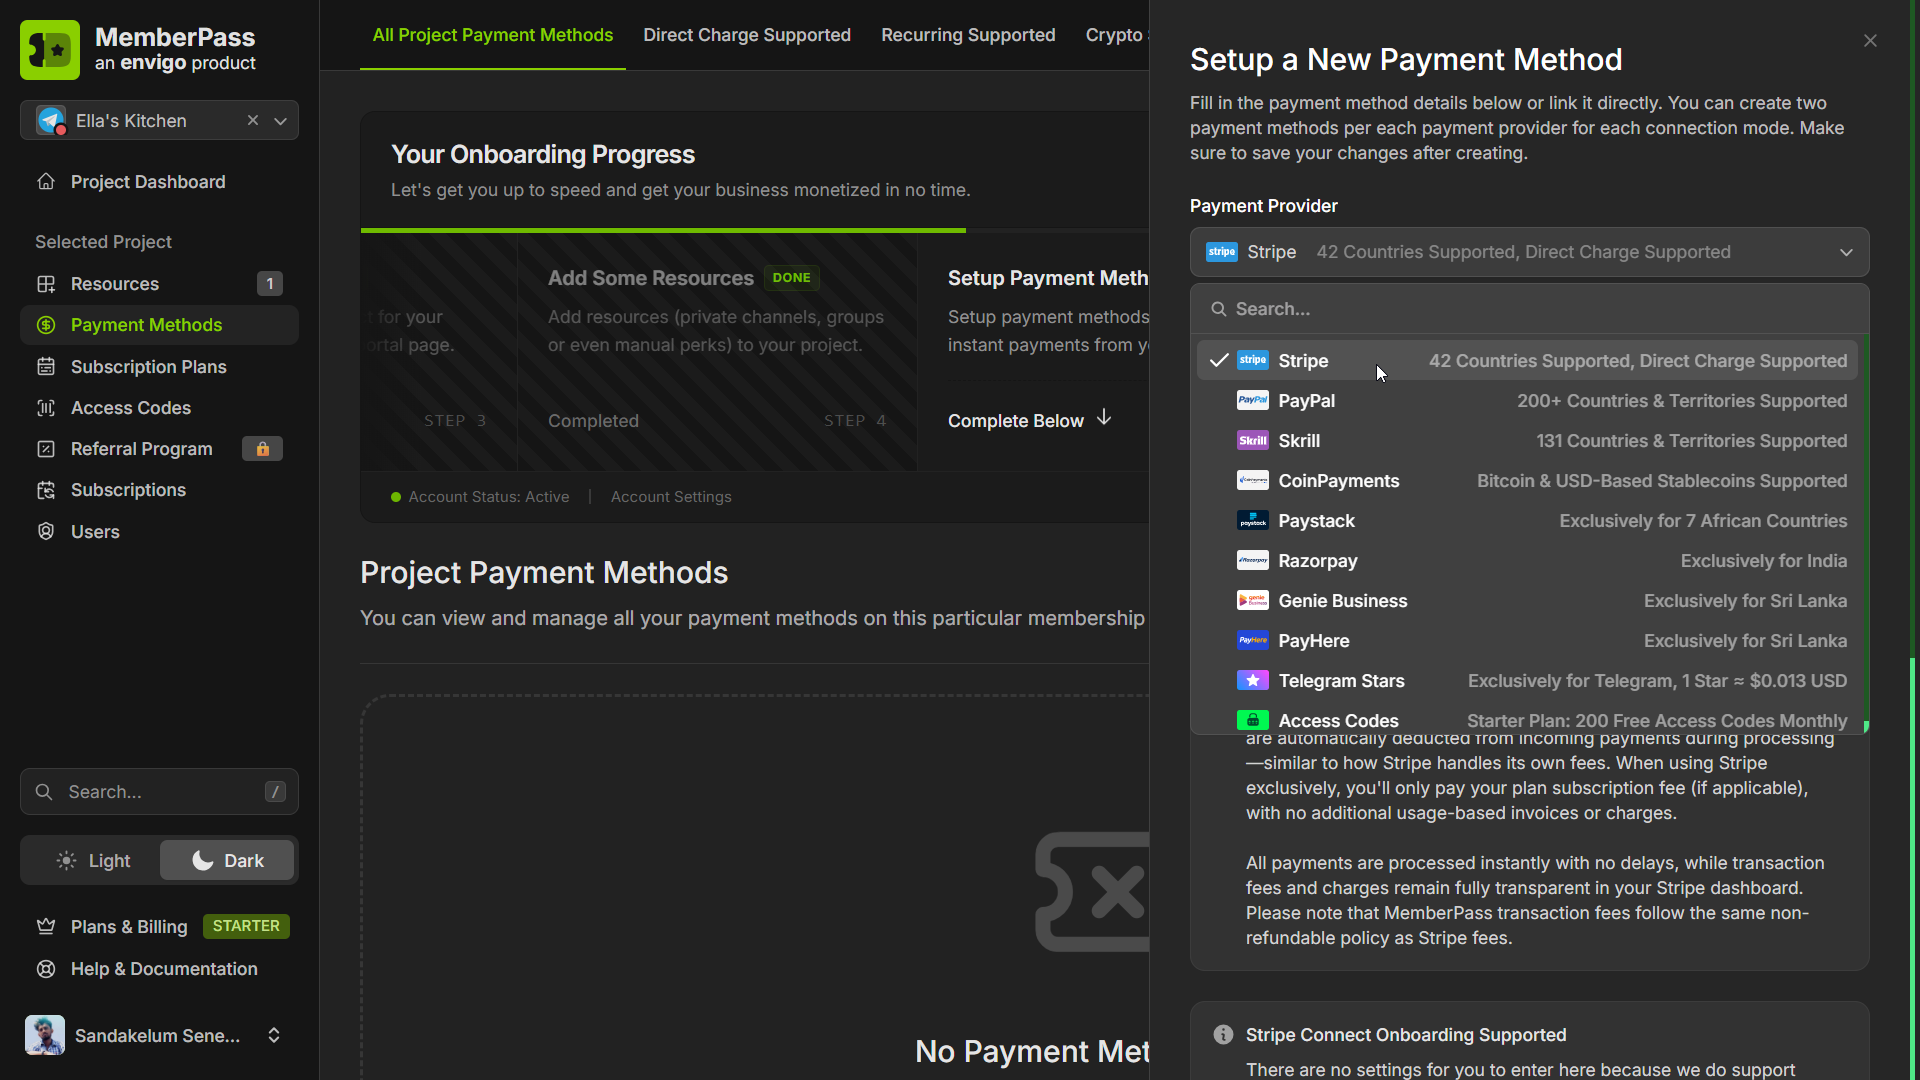This screenshot has height=1080, width=1920.
Task: Select the Telegram Stars star icon
Action: click(1252, 680)
